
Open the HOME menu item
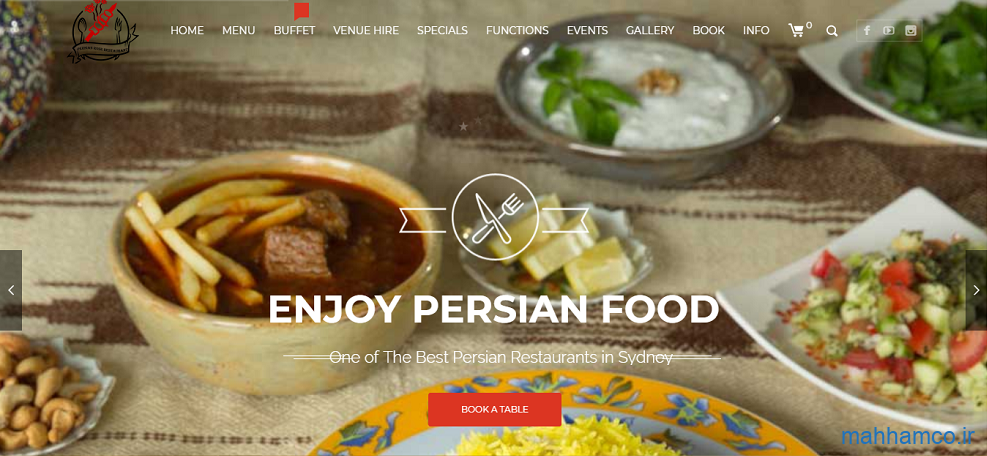tap(187, 30)
